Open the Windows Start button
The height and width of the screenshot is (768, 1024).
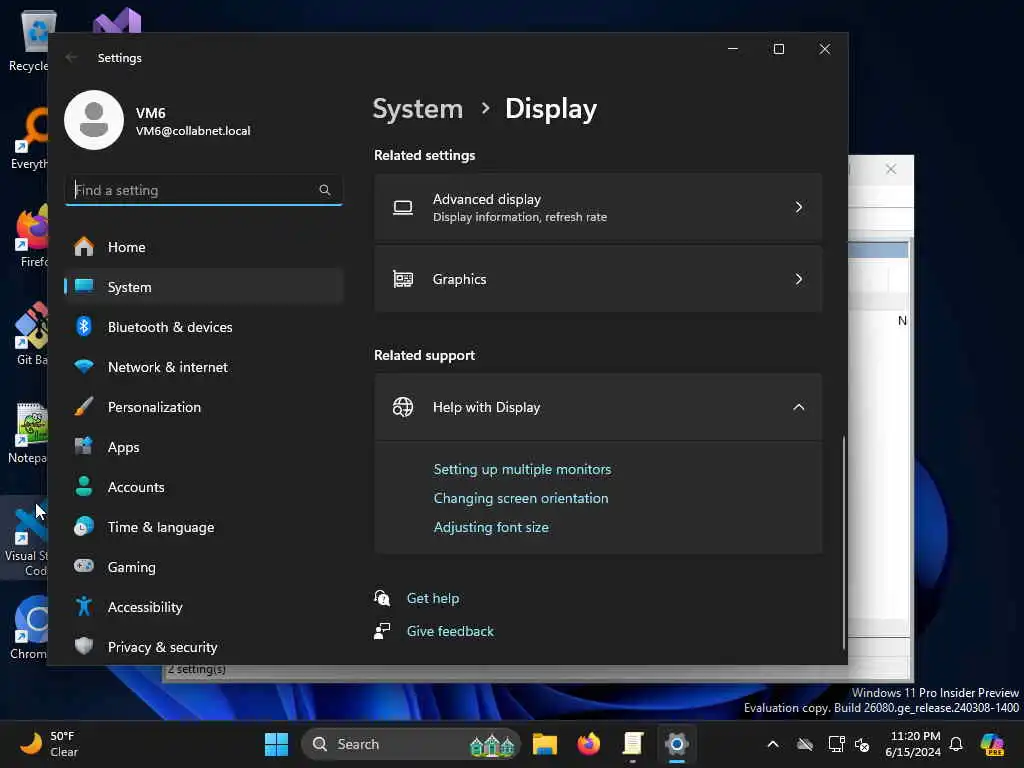pyautogui.click(x=276, y=744)
